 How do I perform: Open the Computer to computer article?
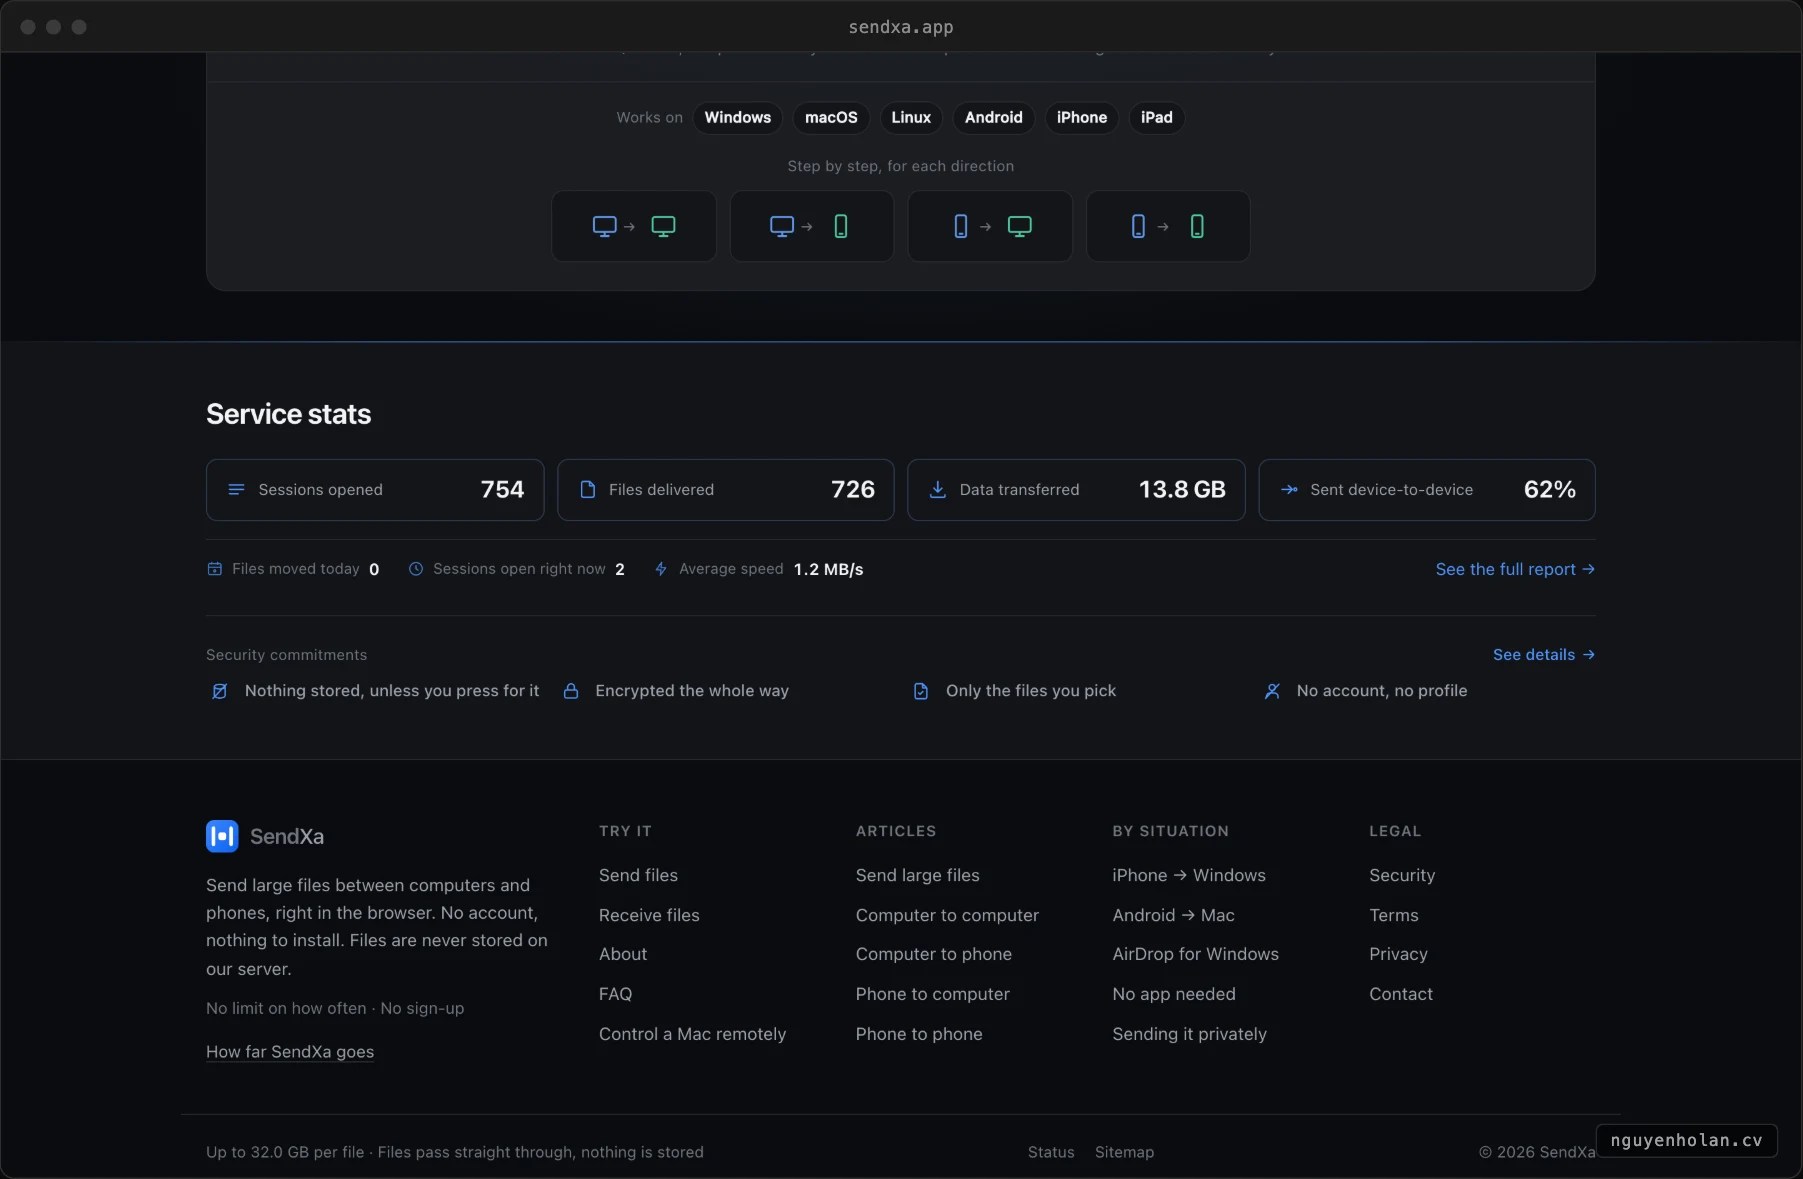click(x=947, y=915)
